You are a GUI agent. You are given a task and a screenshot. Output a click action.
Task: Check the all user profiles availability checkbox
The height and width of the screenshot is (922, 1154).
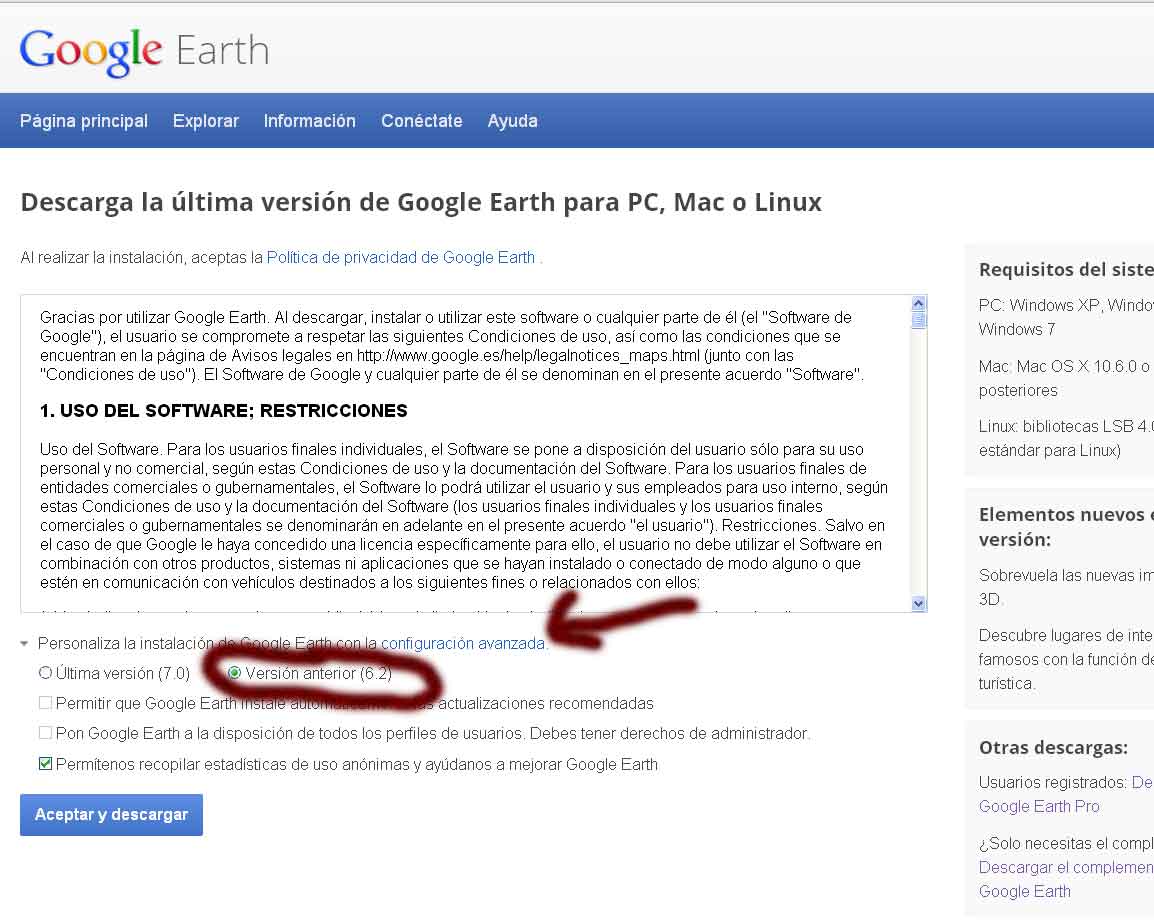click(x=45, y=733)
